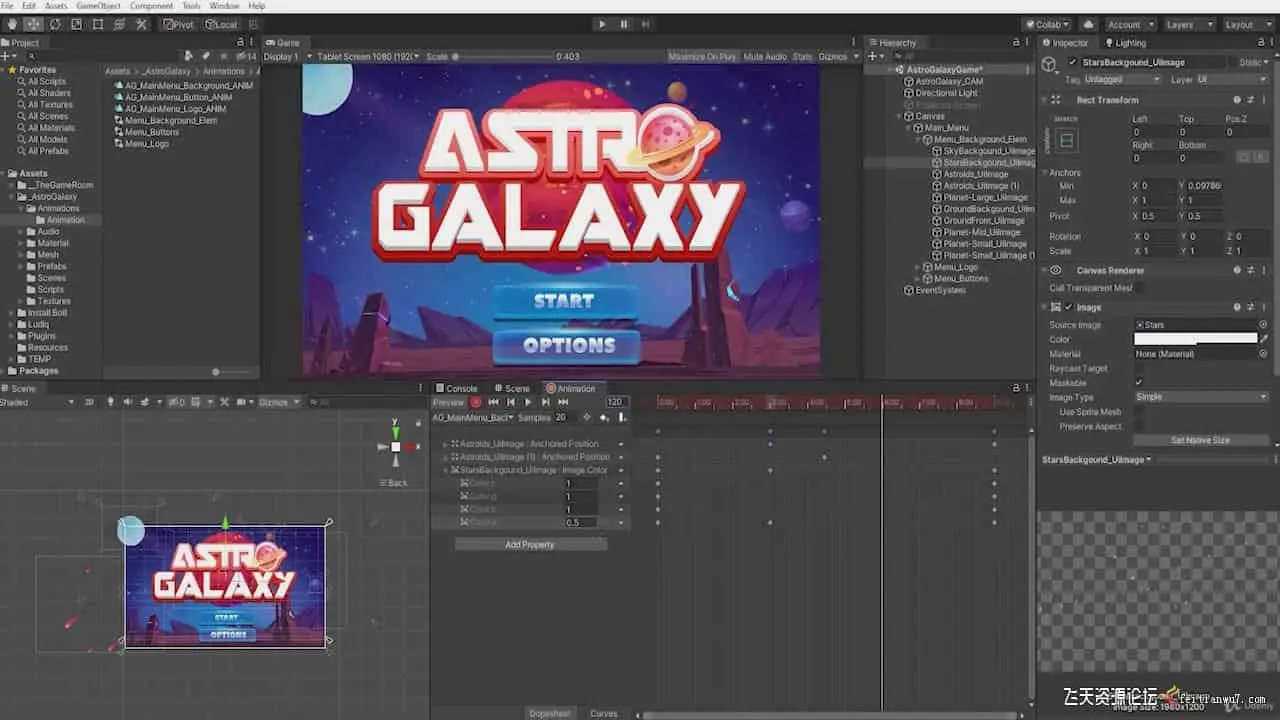Switch to the Console tab
The width and height of the screenshot is (1280, 720).
(456, 388)
